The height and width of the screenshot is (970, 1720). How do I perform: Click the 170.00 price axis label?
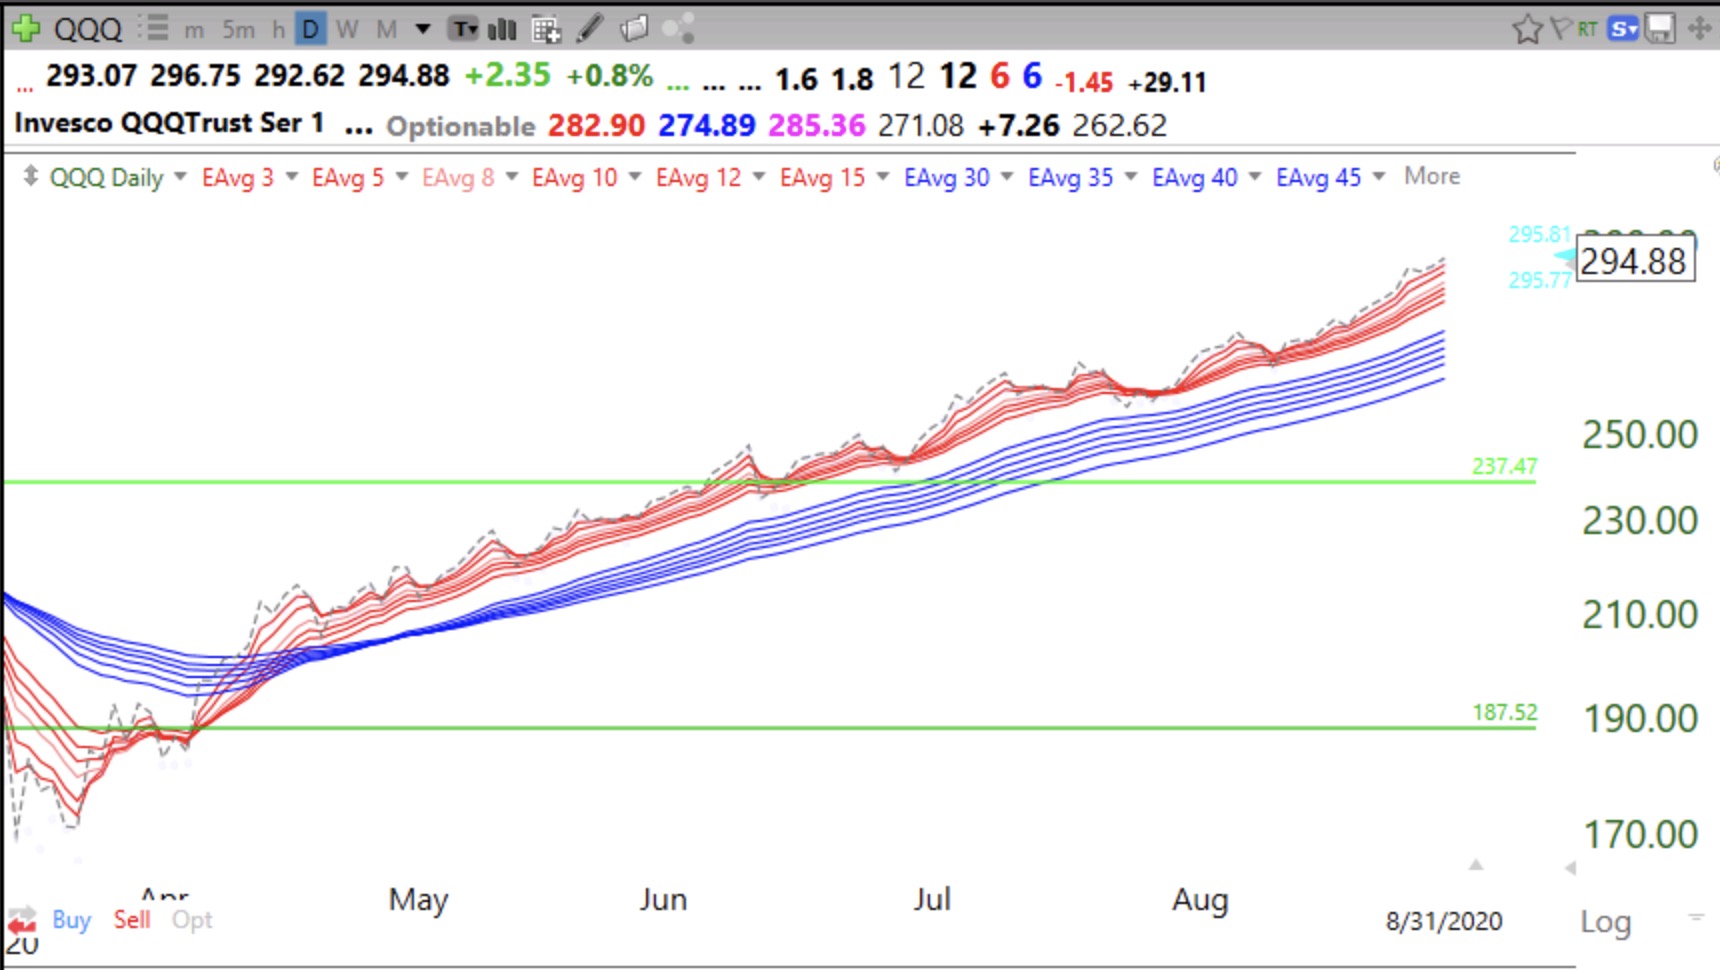(x=1640, y=834)
